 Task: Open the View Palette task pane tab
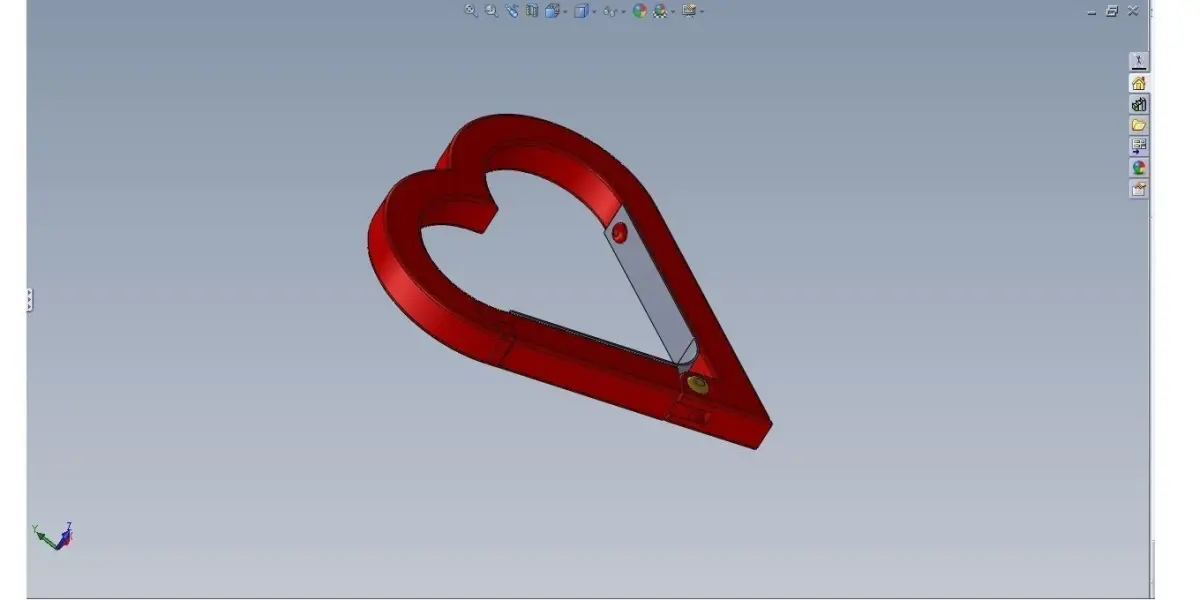tap(1138, 146)
